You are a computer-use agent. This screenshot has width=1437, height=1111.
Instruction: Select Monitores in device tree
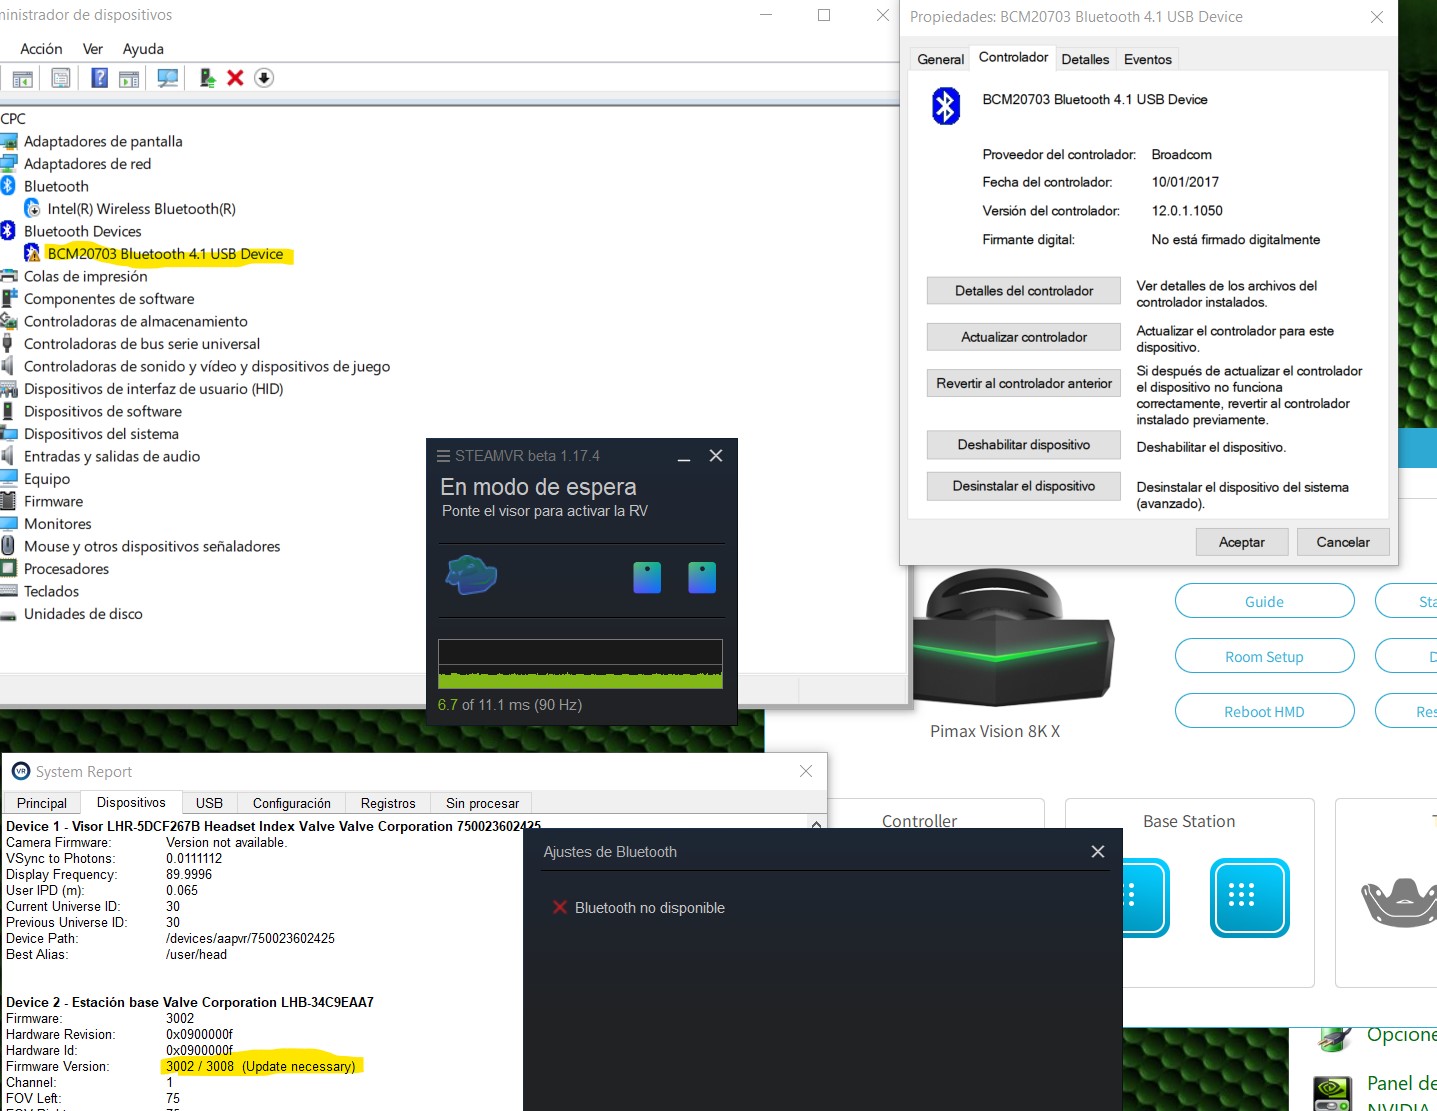click(57, 524)
